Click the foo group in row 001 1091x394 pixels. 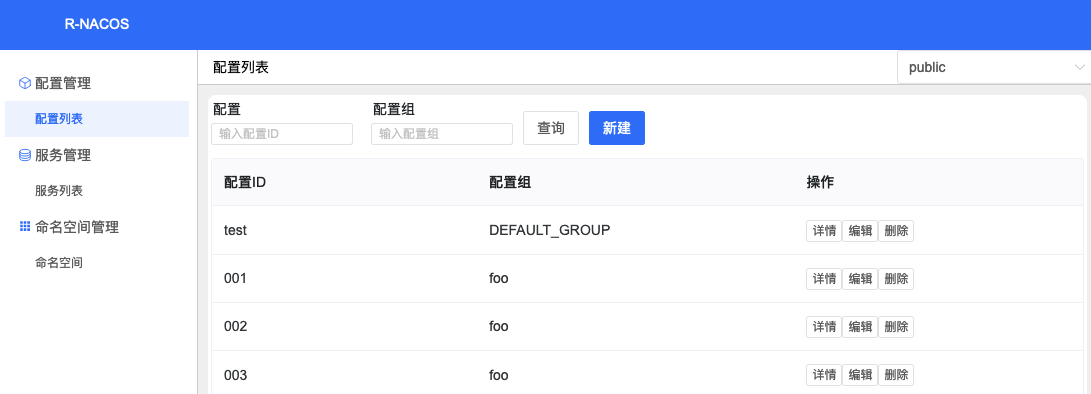499,278
